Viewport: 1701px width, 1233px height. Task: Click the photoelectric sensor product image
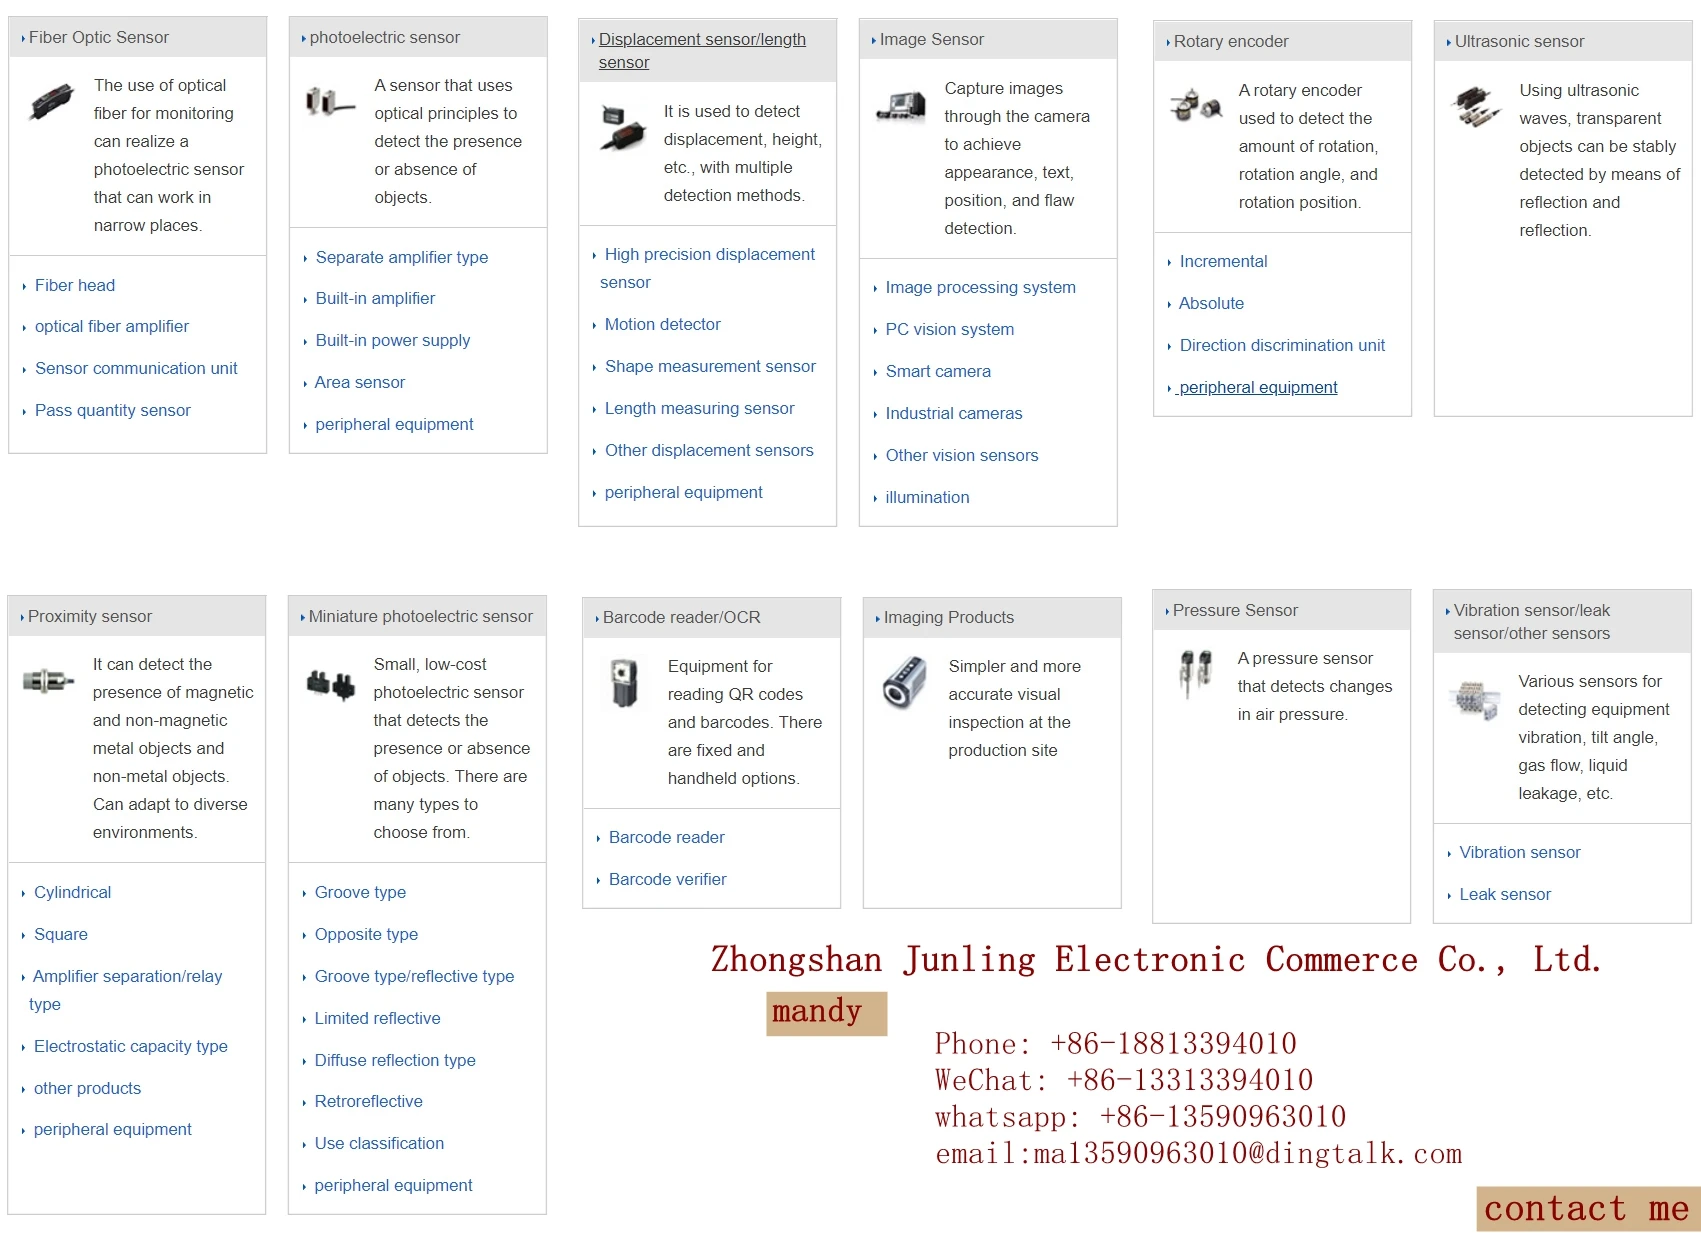[x=330, y=101]
